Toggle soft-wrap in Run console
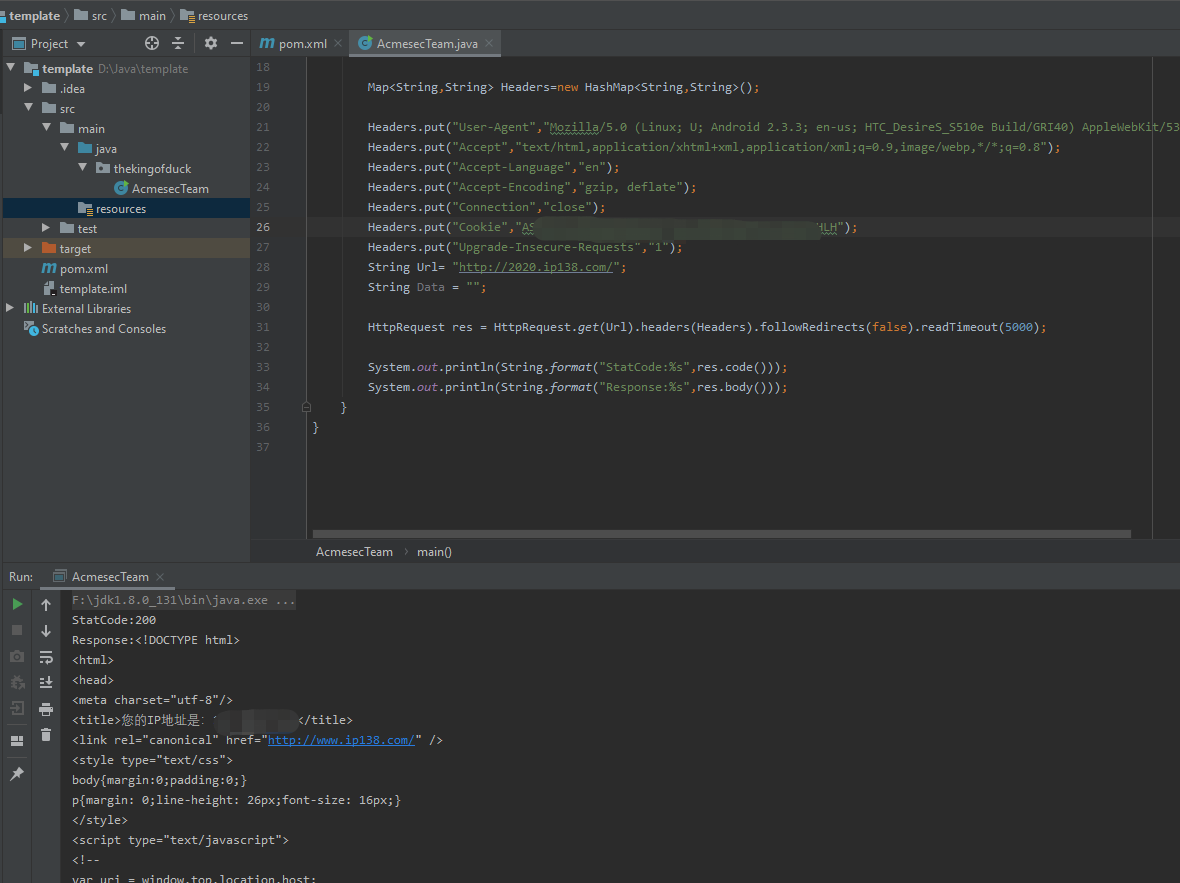The height and width of the screenshot is (883, 1180). (x=46, y=657)
